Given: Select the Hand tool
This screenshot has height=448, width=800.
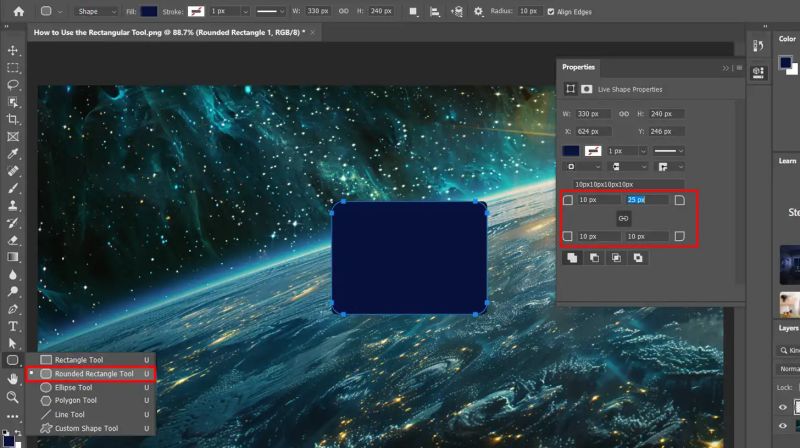Looking at the screenshot, I should click(13, 379).
